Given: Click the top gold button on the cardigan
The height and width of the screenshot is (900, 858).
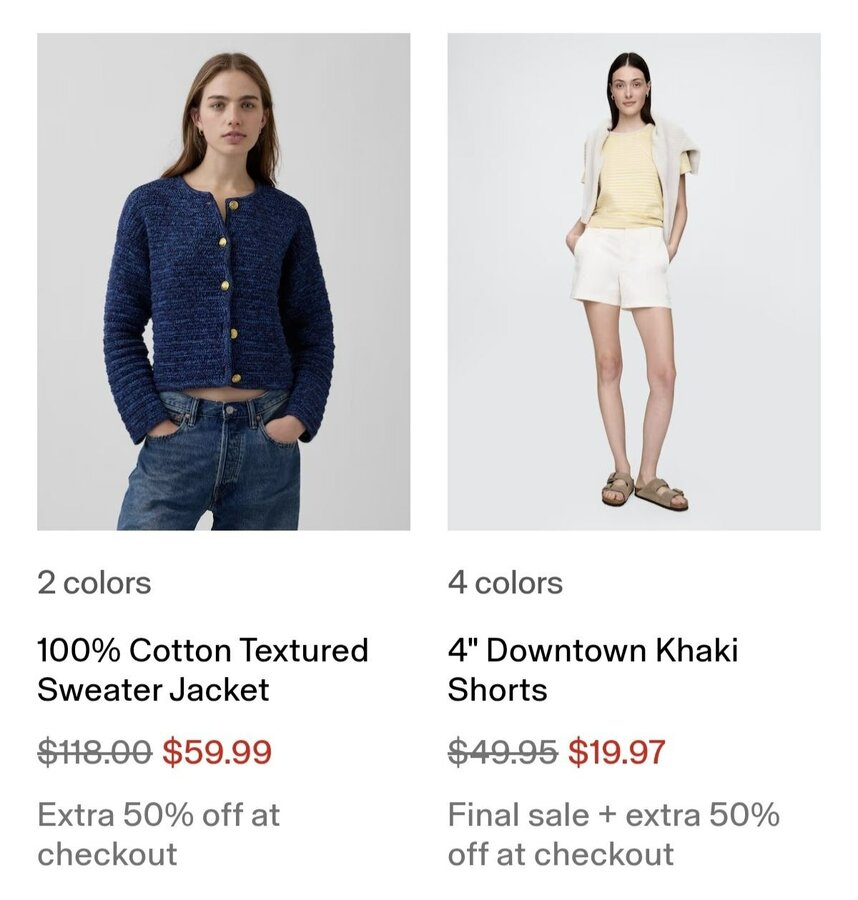Looking at the screenshot, I should pyautogui.click(x=233, y=205).
